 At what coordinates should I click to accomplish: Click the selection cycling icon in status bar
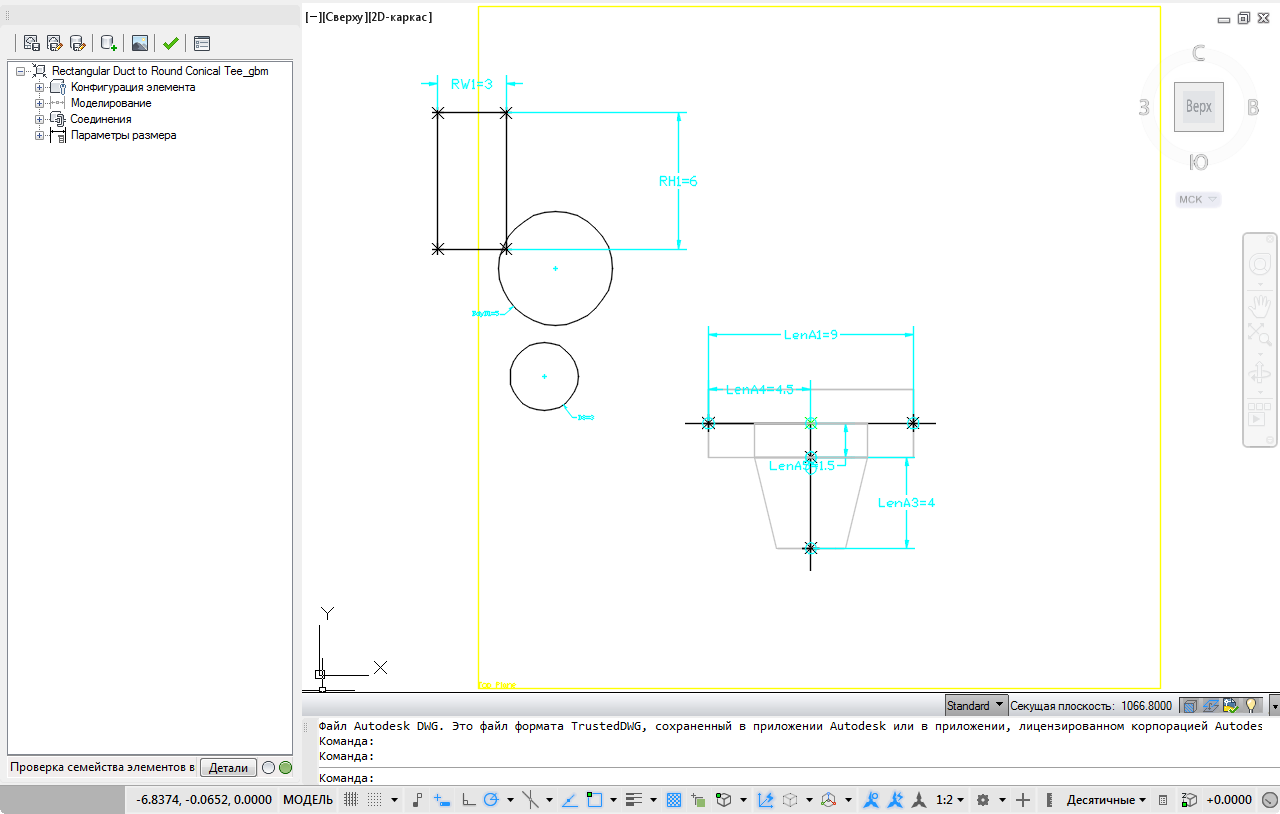[698, 800]
